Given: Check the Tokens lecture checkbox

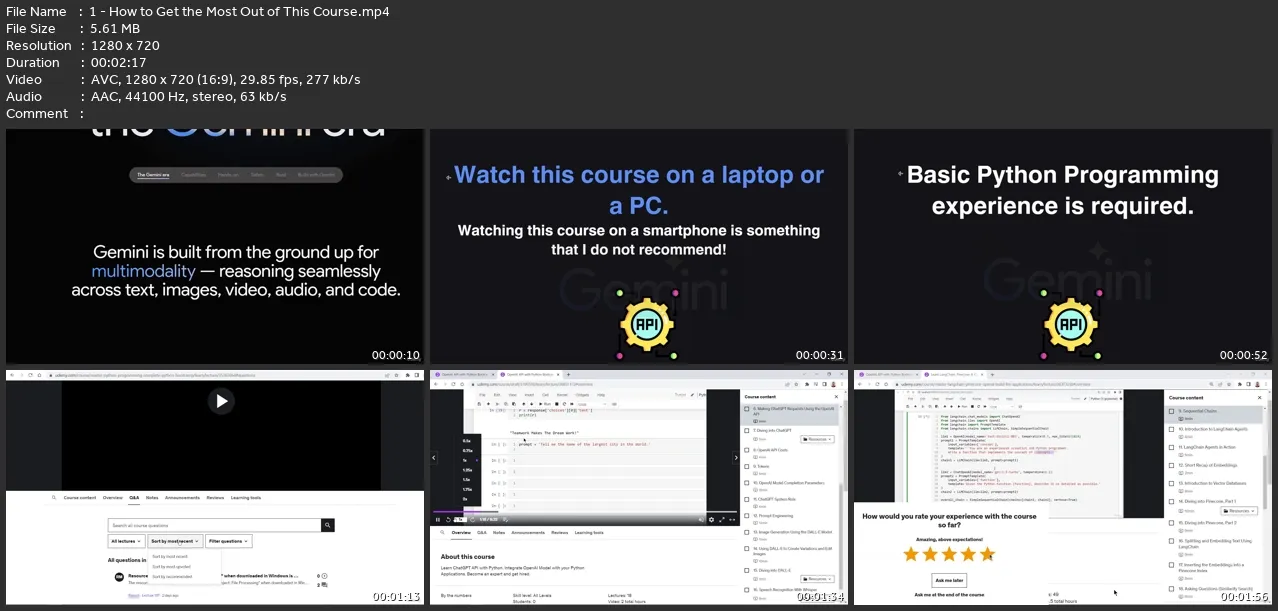Looking at the screenshot, I should pos(746,466).
